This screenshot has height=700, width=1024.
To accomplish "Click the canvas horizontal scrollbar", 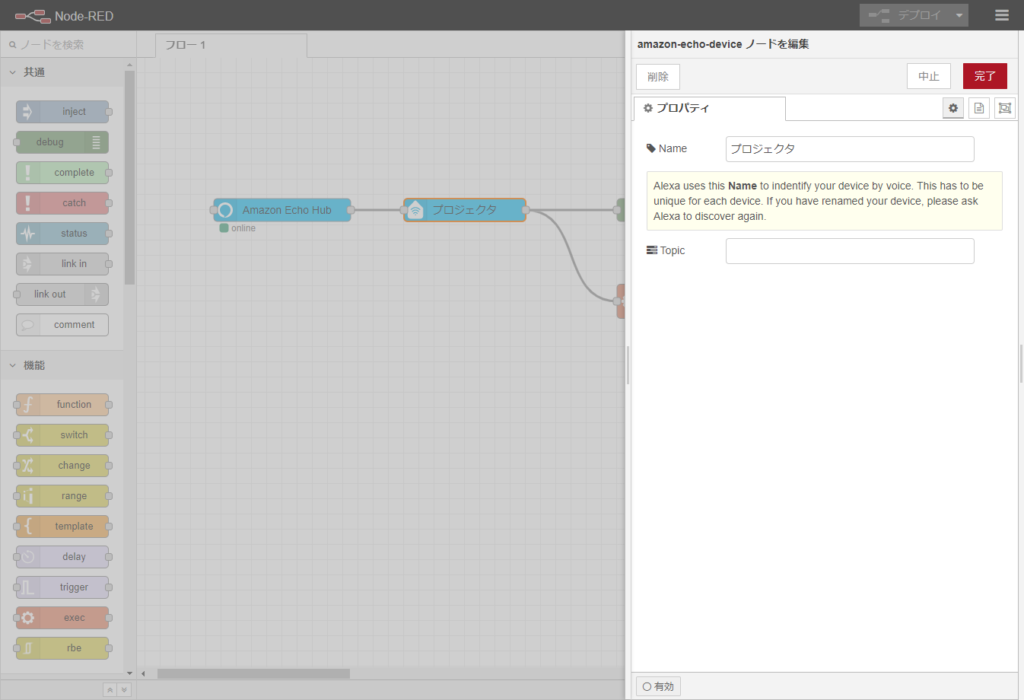I will coord(252,674).
